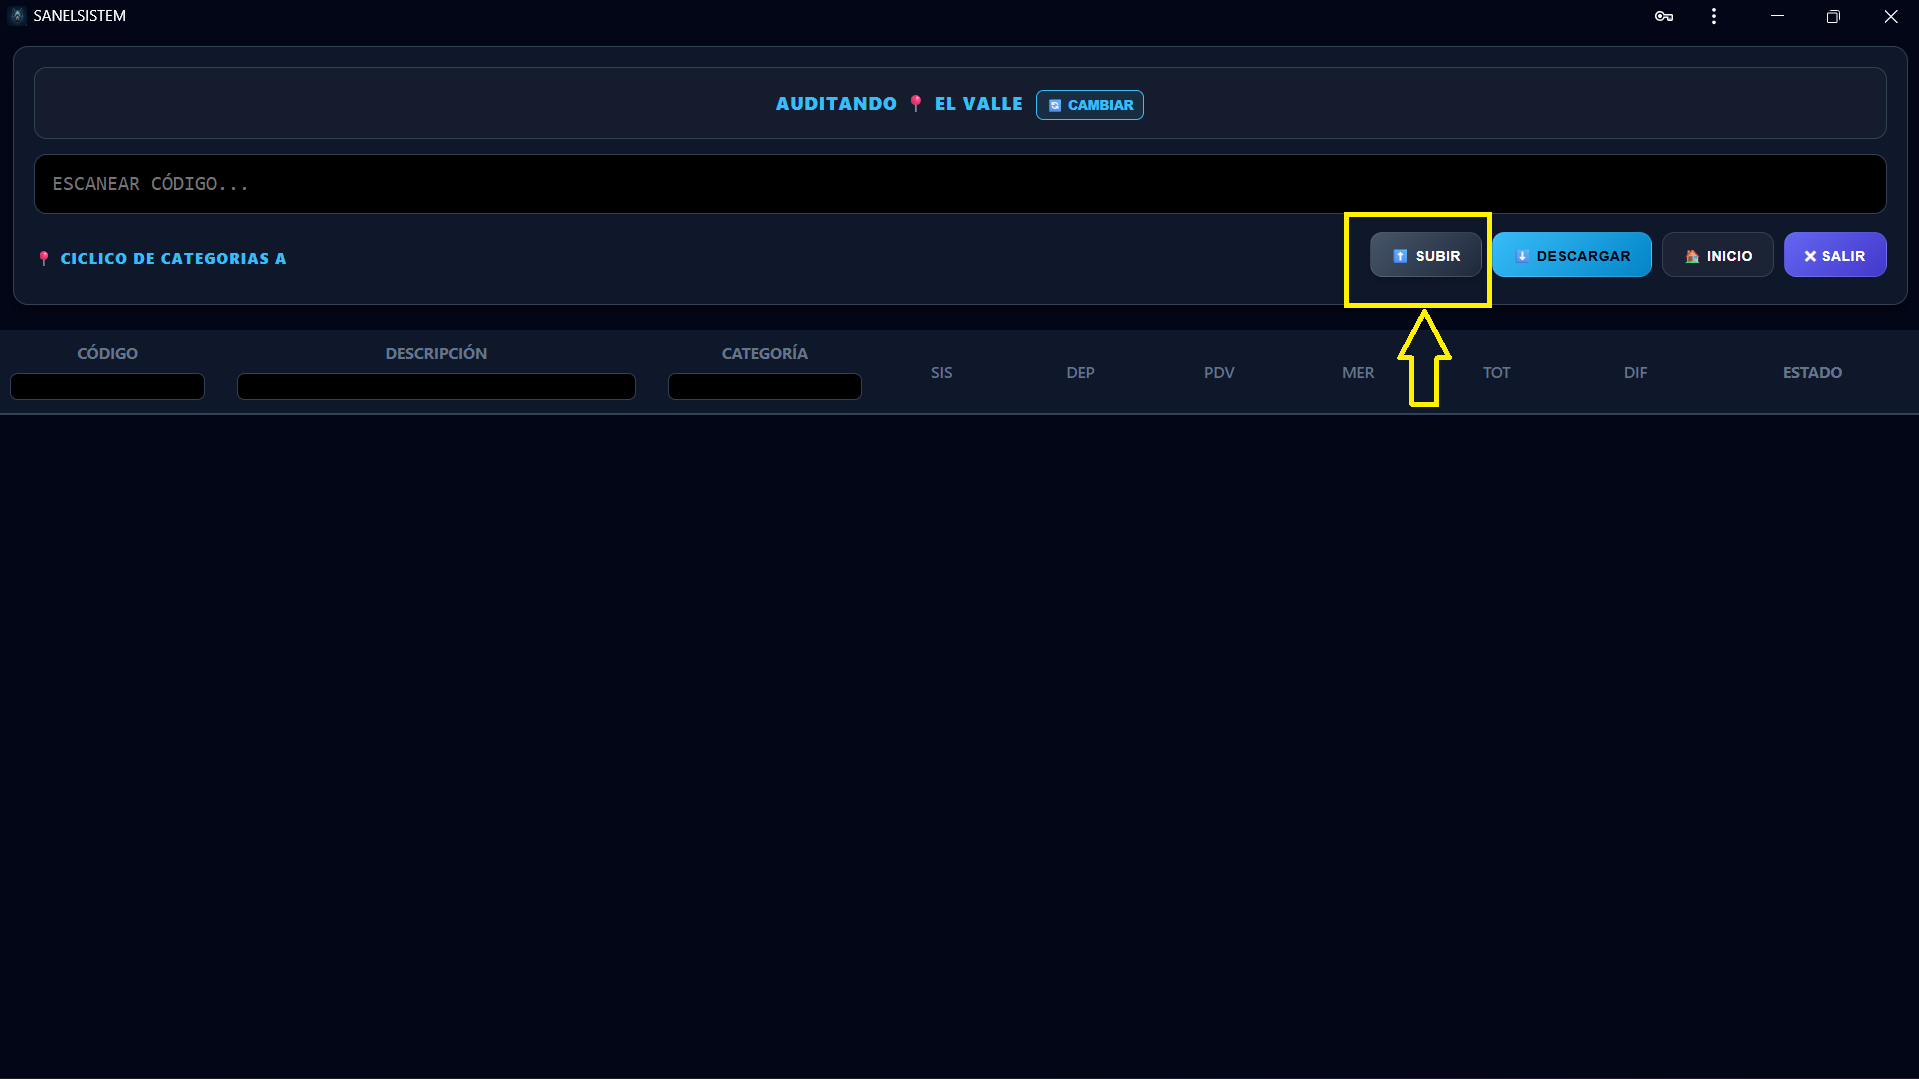The image size is (1919, 1079).
Task: Click the pin icon beside CICLICO DE CATEGORIAS
Action: 44,258
